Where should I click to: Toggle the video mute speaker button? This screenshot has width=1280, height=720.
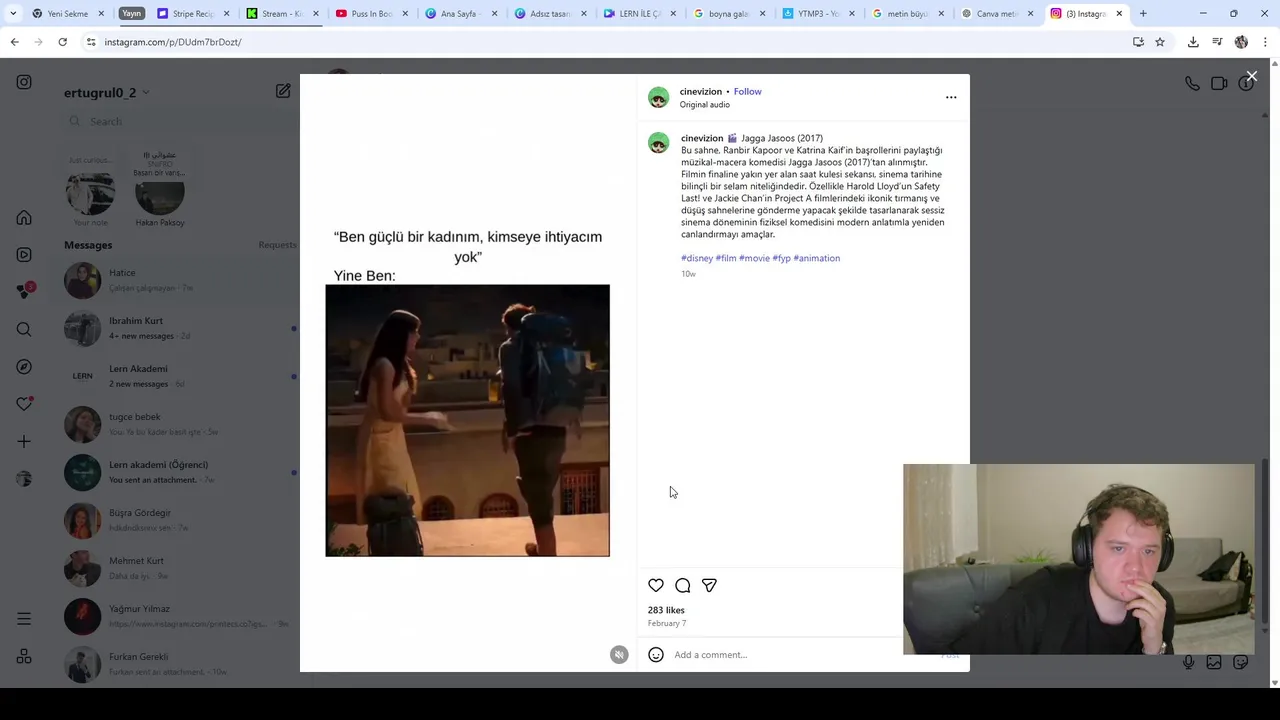[x=619, y=655]
